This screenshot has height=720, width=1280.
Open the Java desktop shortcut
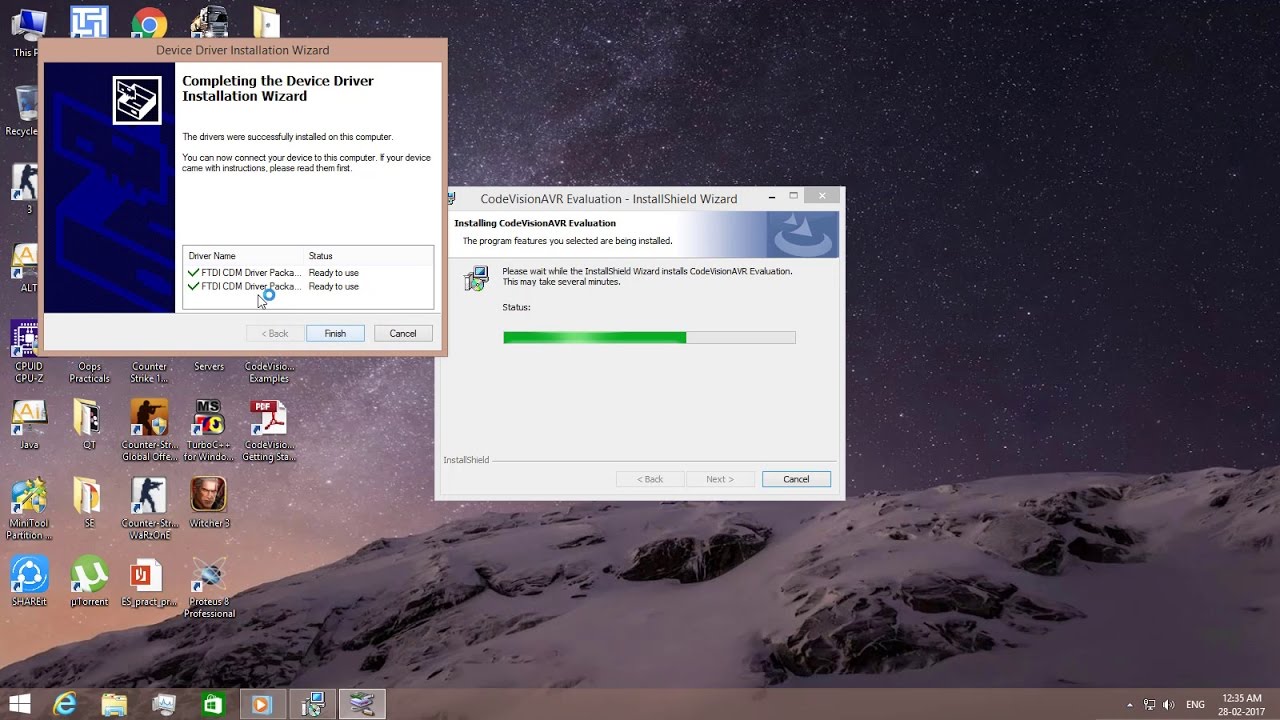[29, 425]
